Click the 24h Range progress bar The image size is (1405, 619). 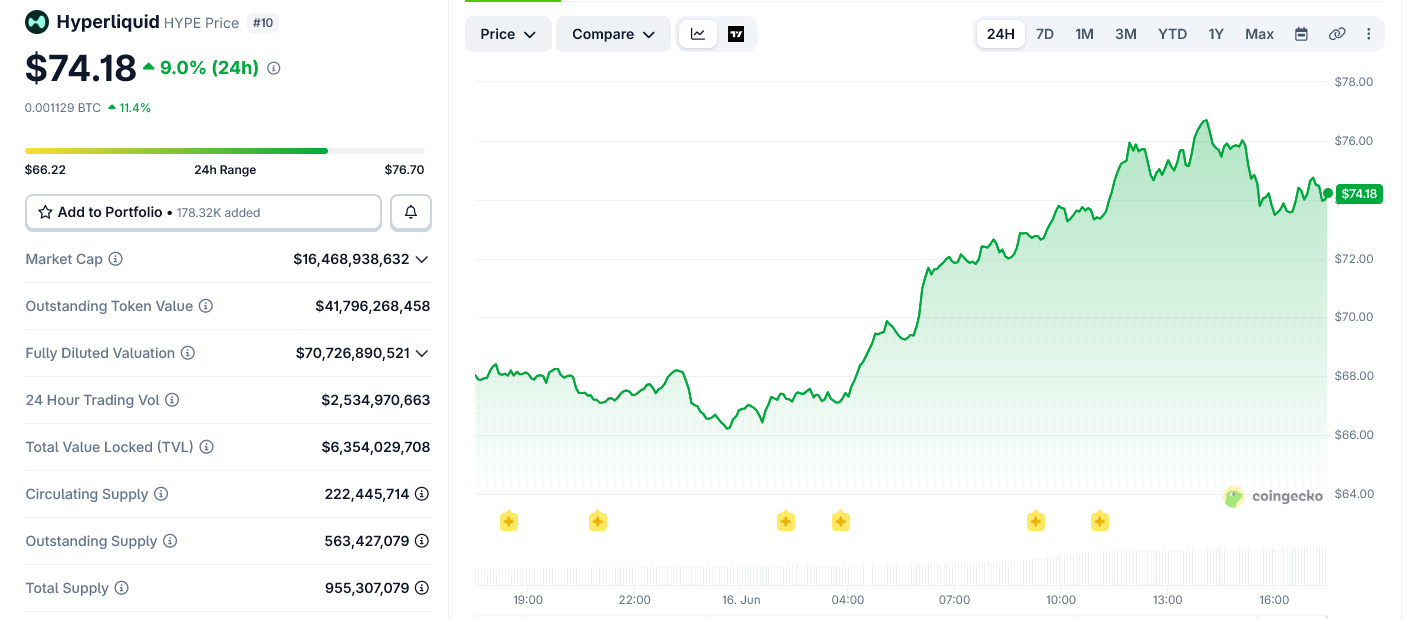[225, 151]
